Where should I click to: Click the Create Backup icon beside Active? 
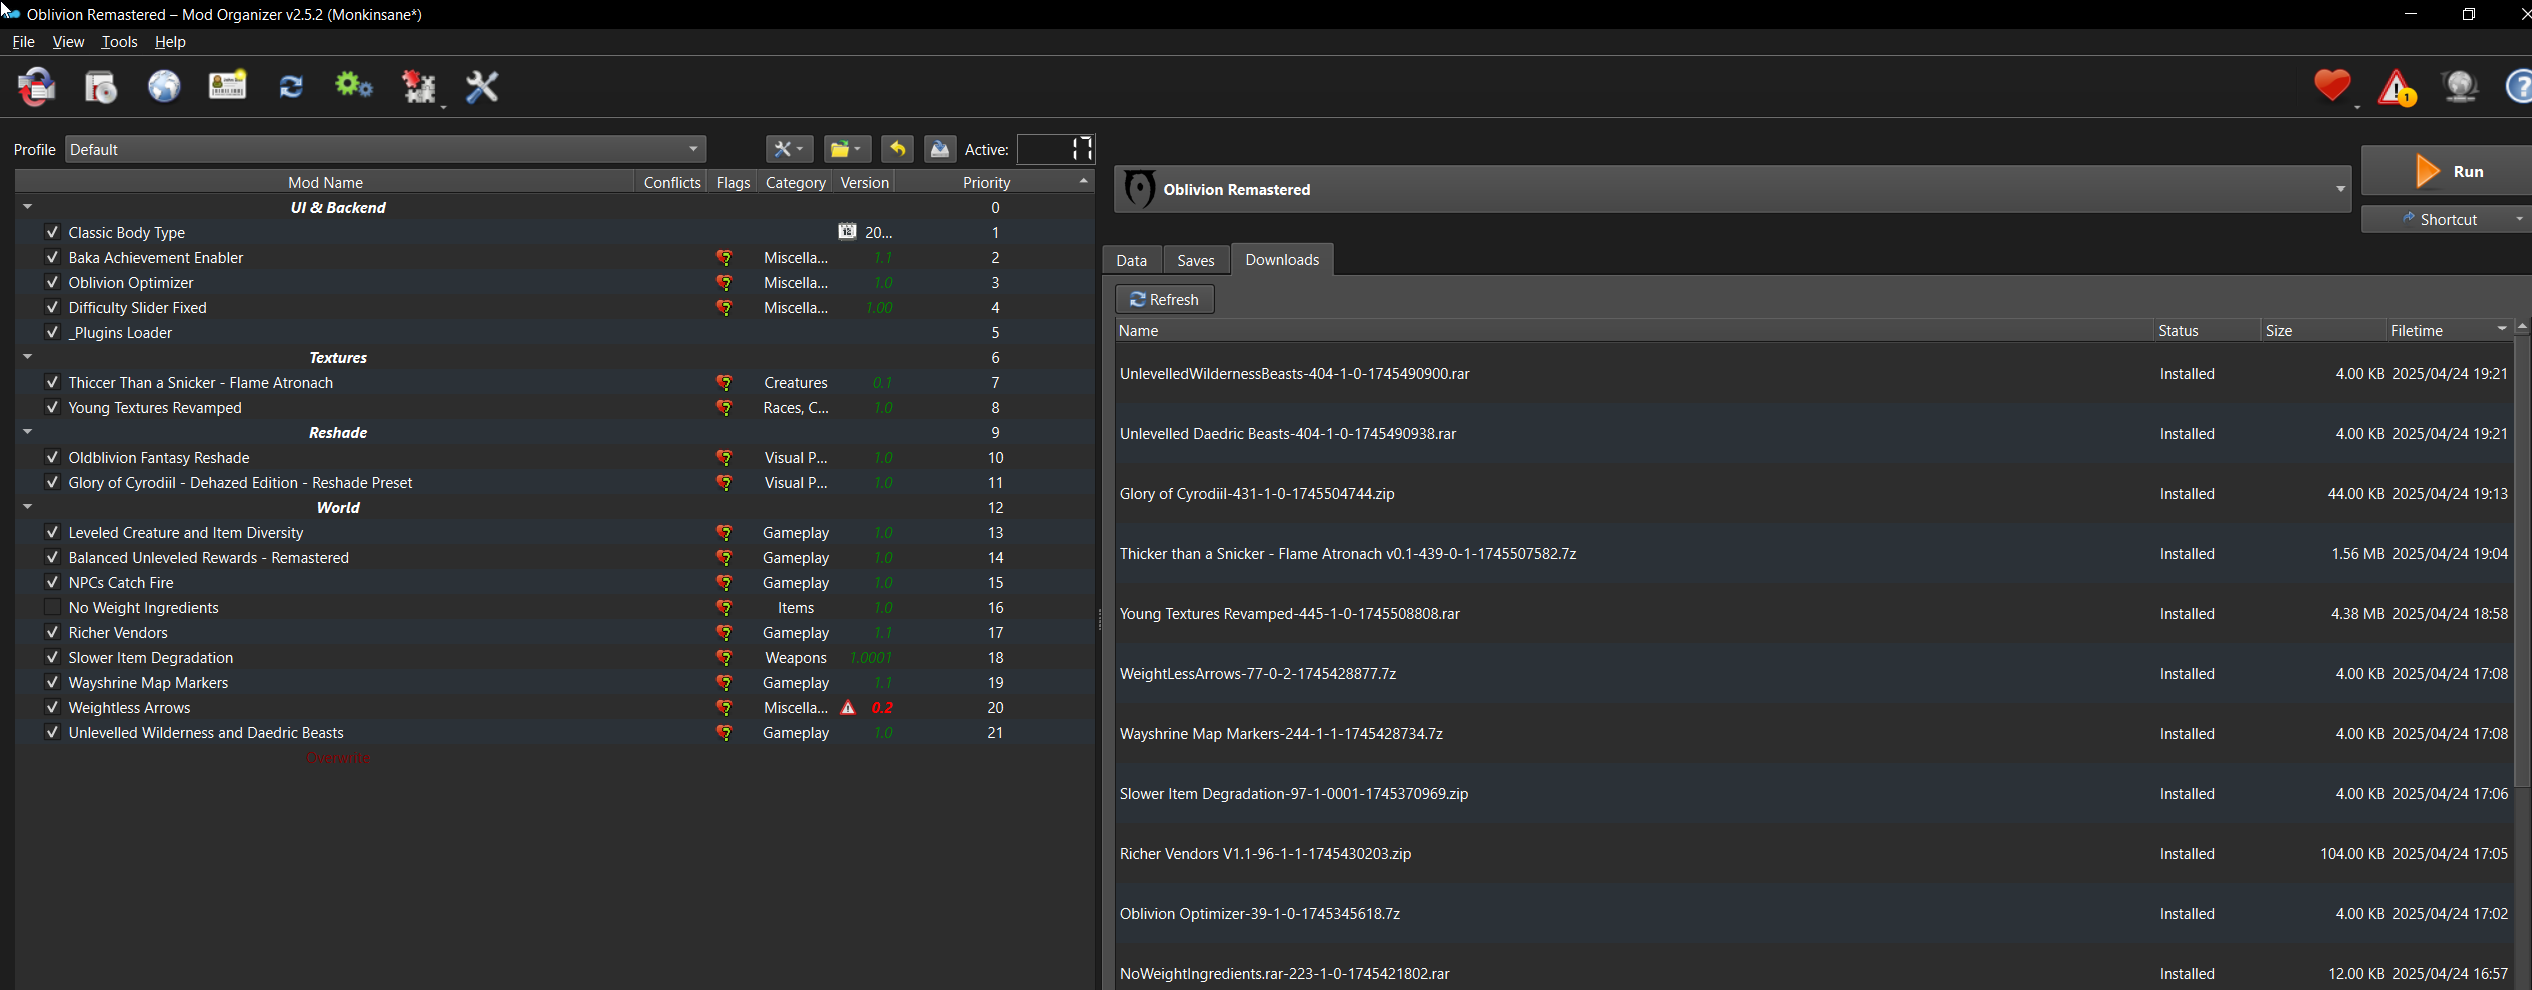(939, 149)
